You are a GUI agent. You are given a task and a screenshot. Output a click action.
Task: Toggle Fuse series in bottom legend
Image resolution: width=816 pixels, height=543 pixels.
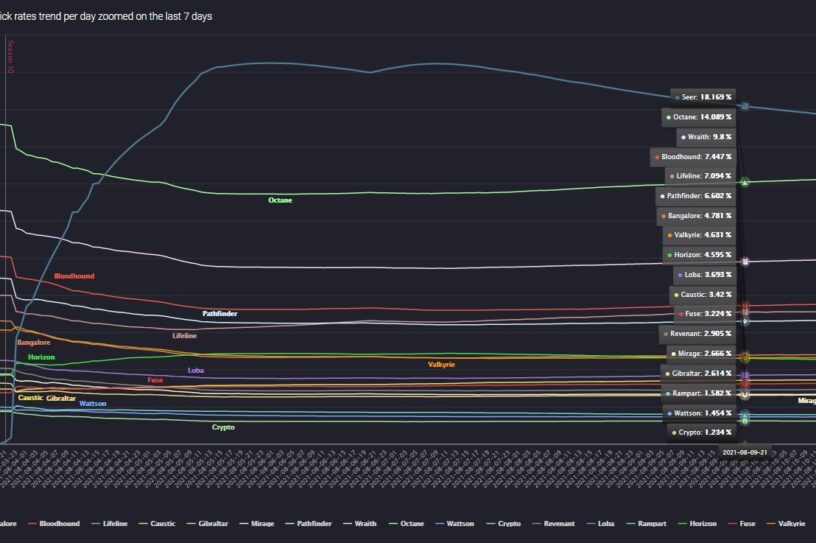tap(742, 524)
